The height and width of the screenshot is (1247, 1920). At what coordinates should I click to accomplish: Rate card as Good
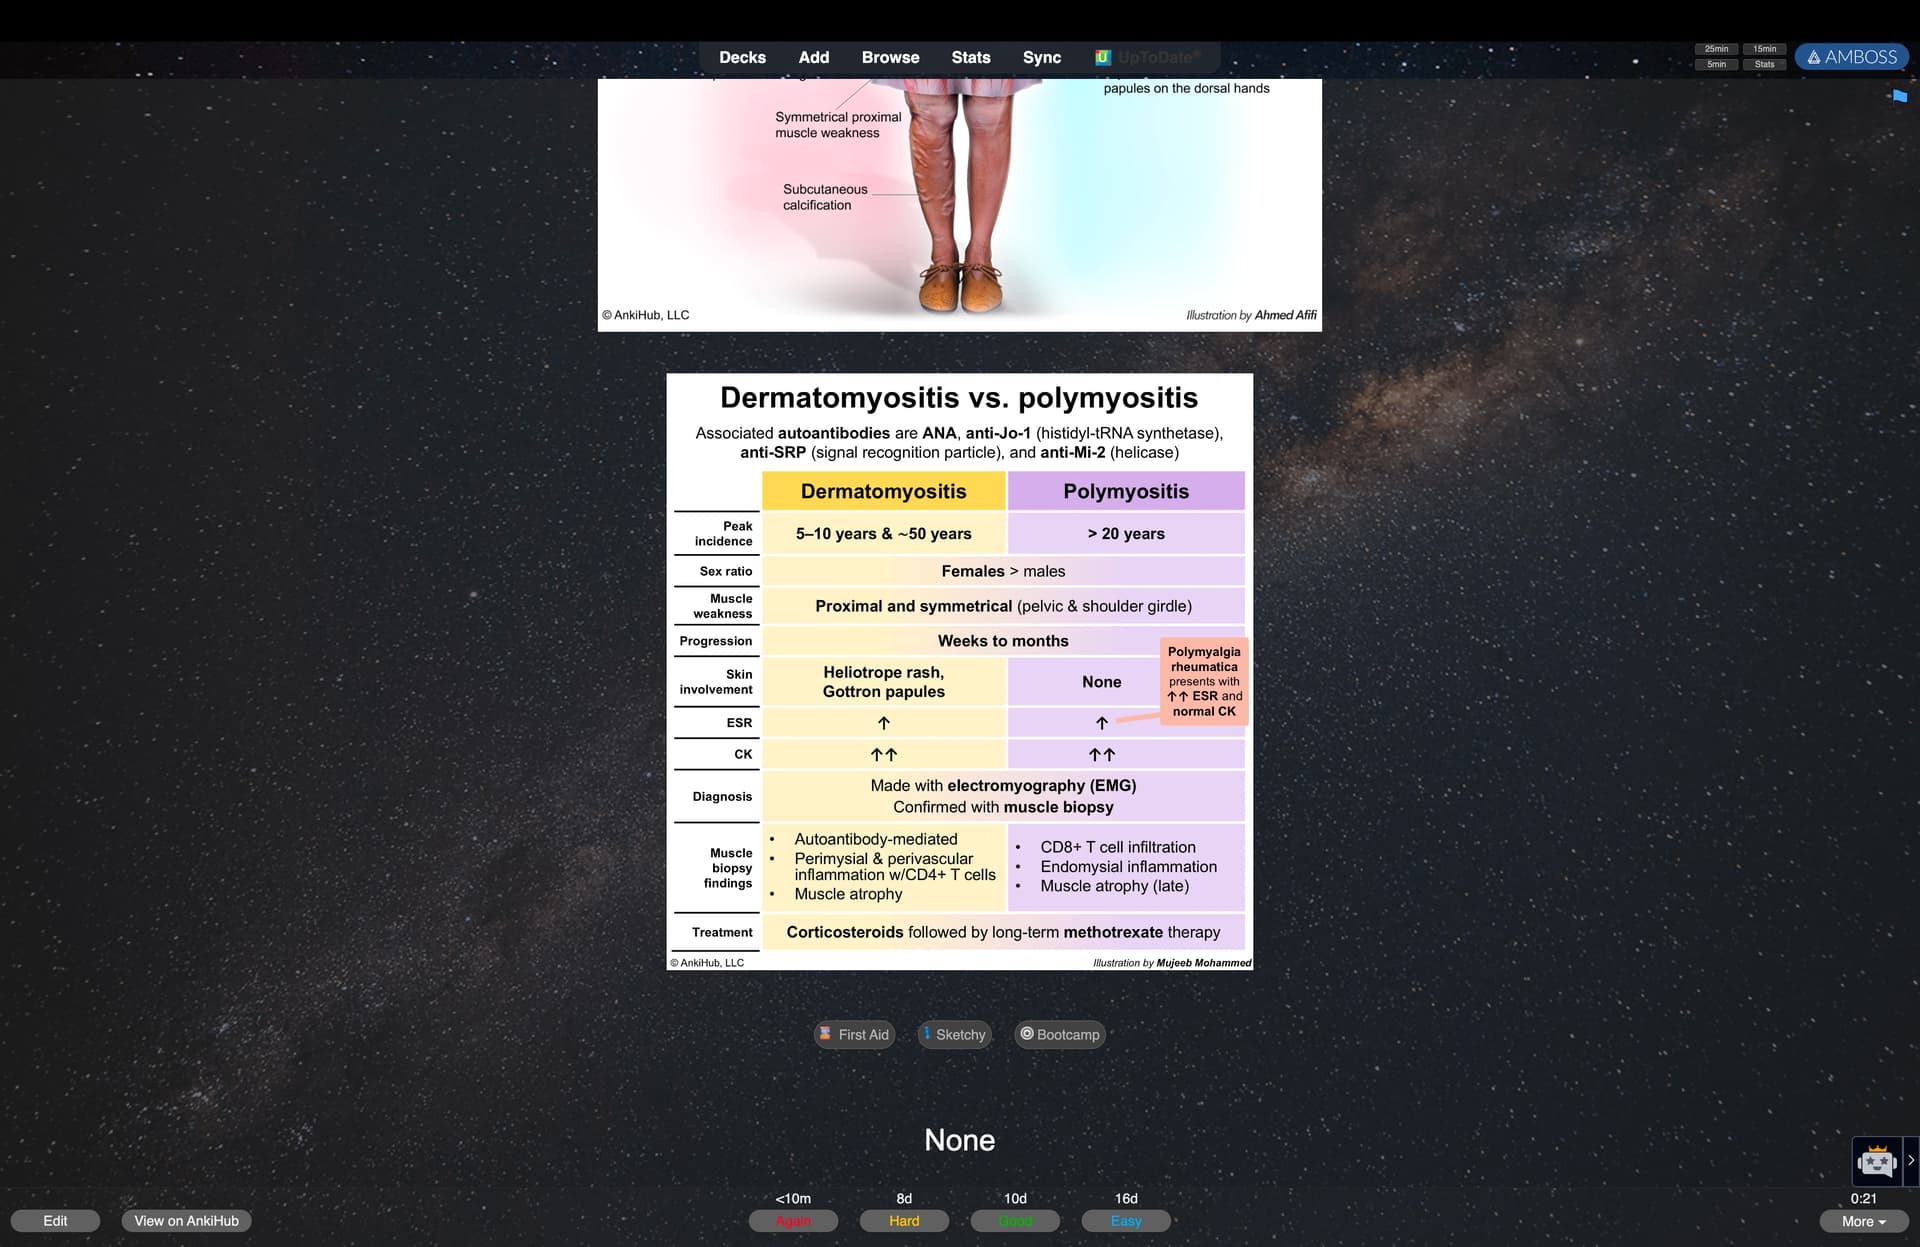point(1015,1221)
